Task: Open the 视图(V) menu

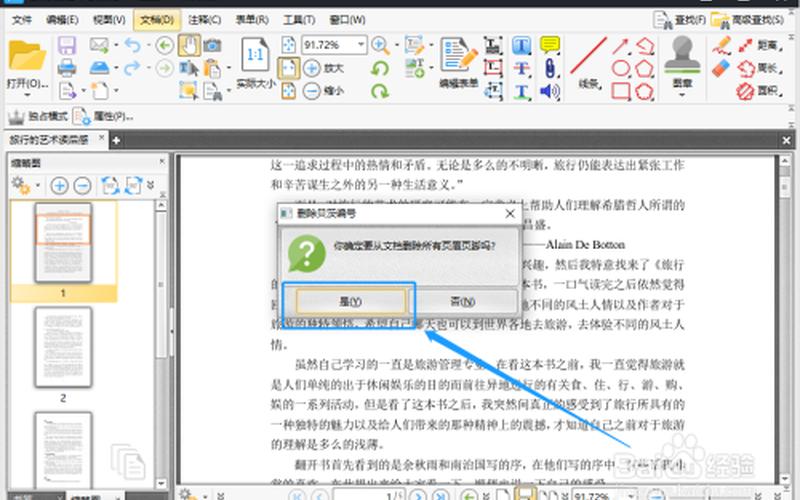Action: [109, 20]
